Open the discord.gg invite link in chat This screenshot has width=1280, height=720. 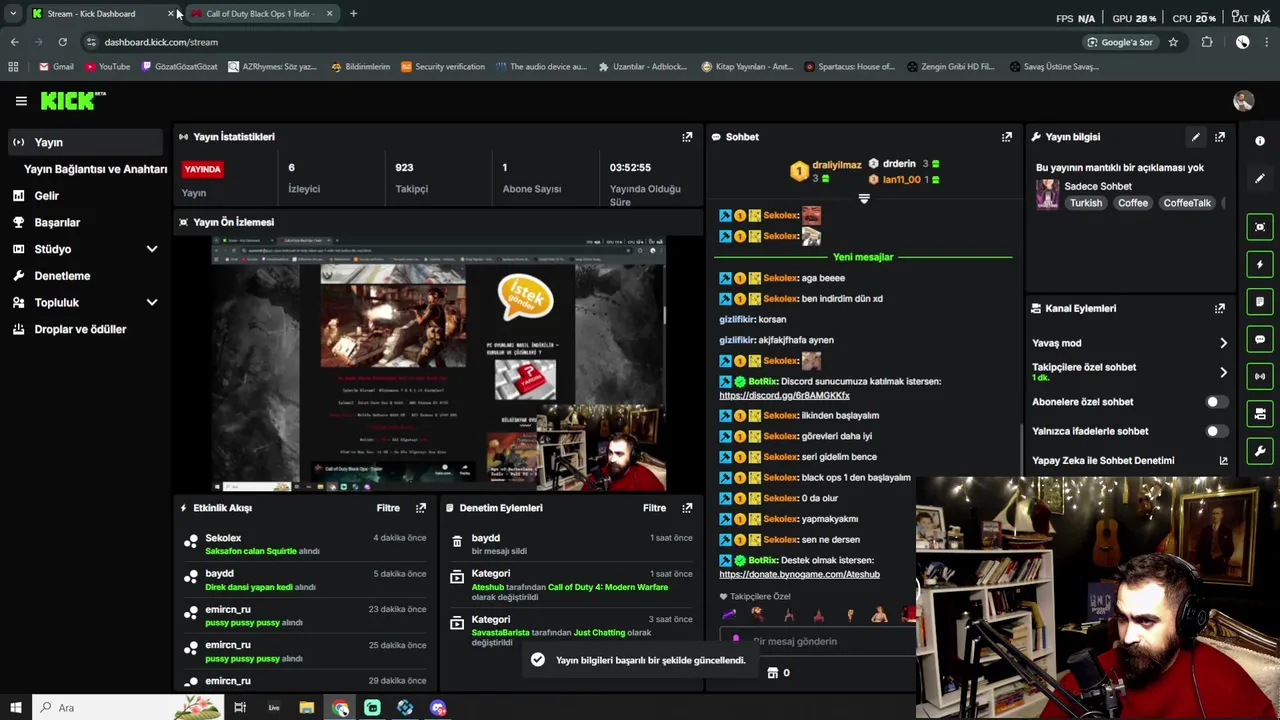tap(784, 396)
